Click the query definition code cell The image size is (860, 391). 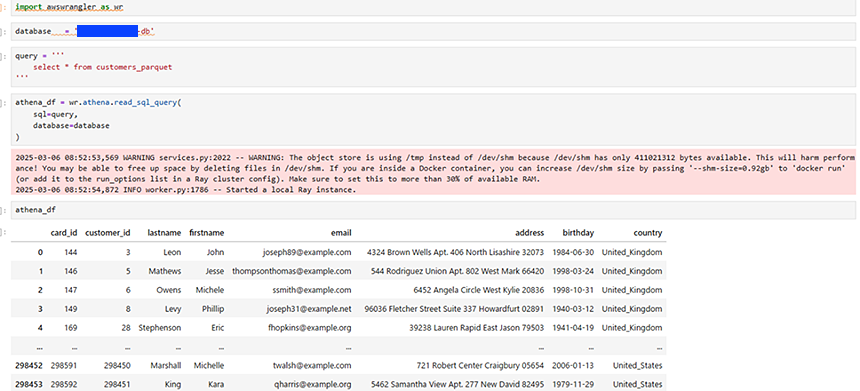(433, 67)
